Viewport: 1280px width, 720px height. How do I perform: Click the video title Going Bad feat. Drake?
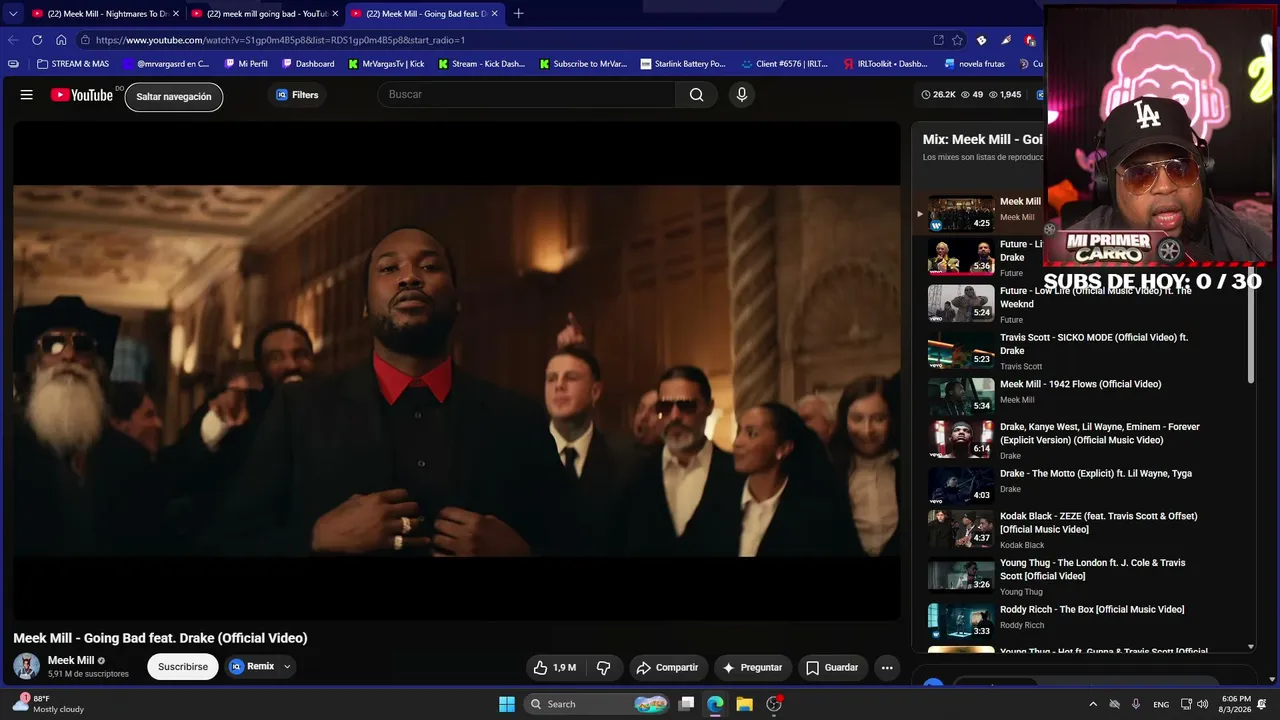(160, 638)
